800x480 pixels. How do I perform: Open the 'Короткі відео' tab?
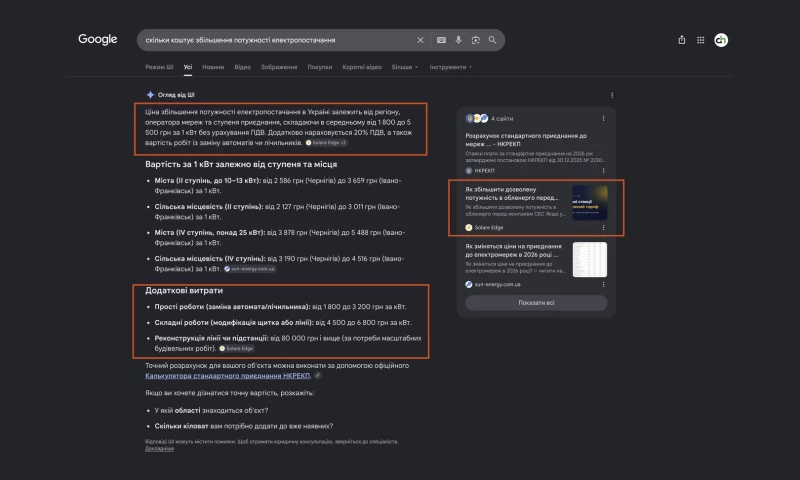point(362,67)
